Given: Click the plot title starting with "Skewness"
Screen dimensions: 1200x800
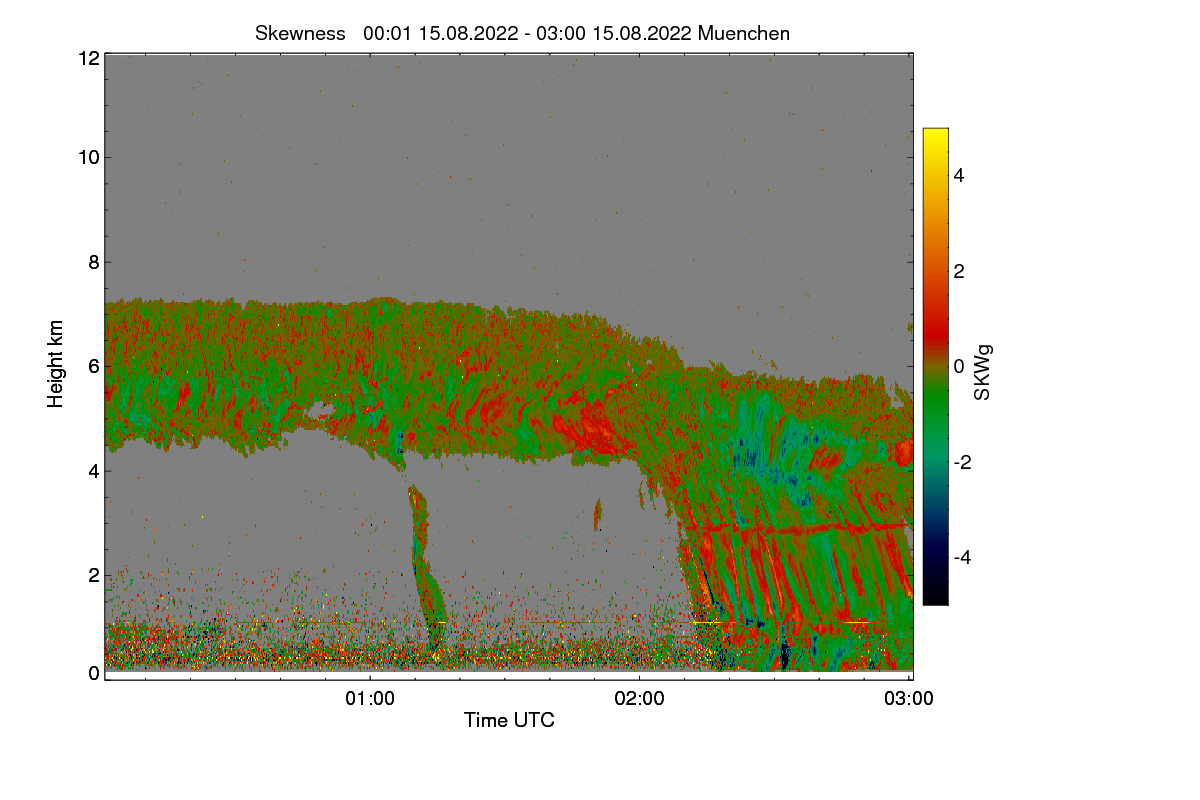Looking at the screenshot, I should pos(522,33).
